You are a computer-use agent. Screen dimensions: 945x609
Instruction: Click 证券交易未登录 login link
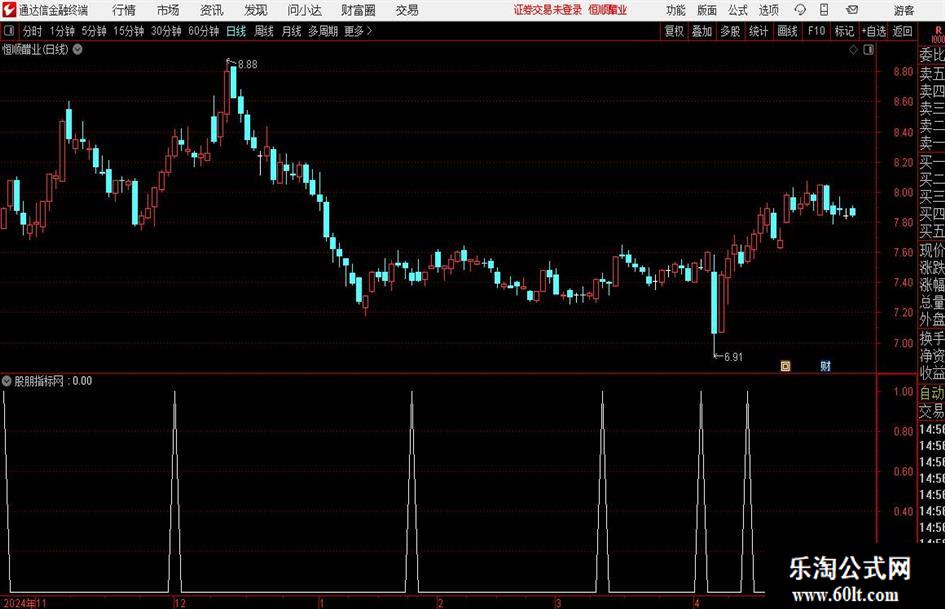pyautogui.click(x=548, y=10)
